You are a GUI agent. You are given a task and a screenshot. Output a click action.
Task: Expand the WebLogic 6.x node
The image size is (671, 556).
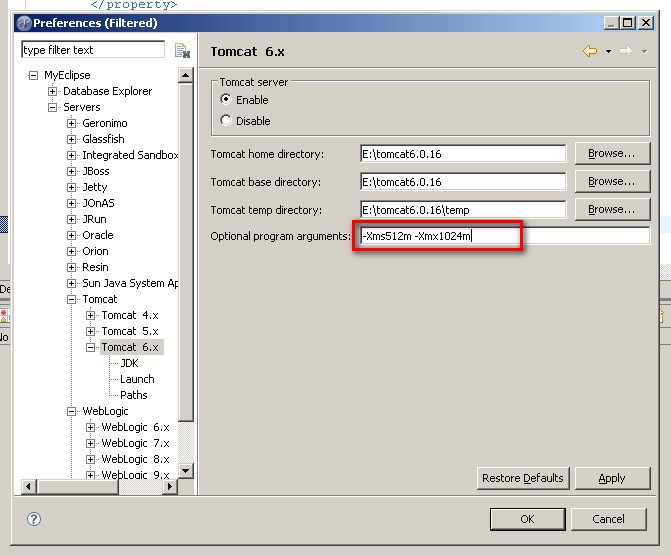90,427
